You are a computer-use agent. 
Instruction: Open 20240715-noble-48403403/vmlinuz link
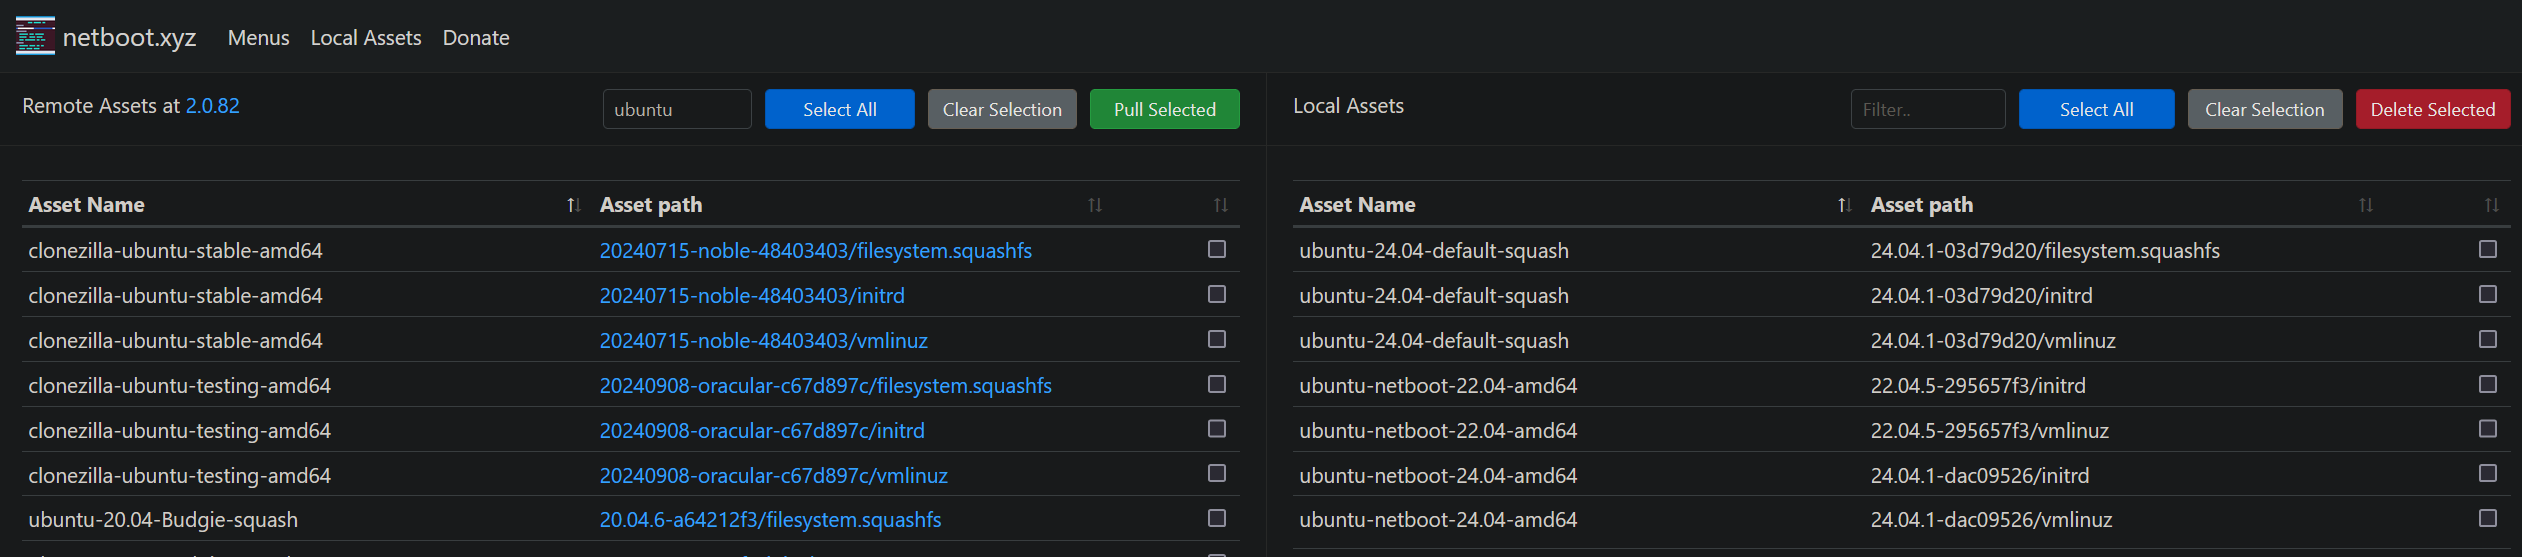click(x=764, y=341)
